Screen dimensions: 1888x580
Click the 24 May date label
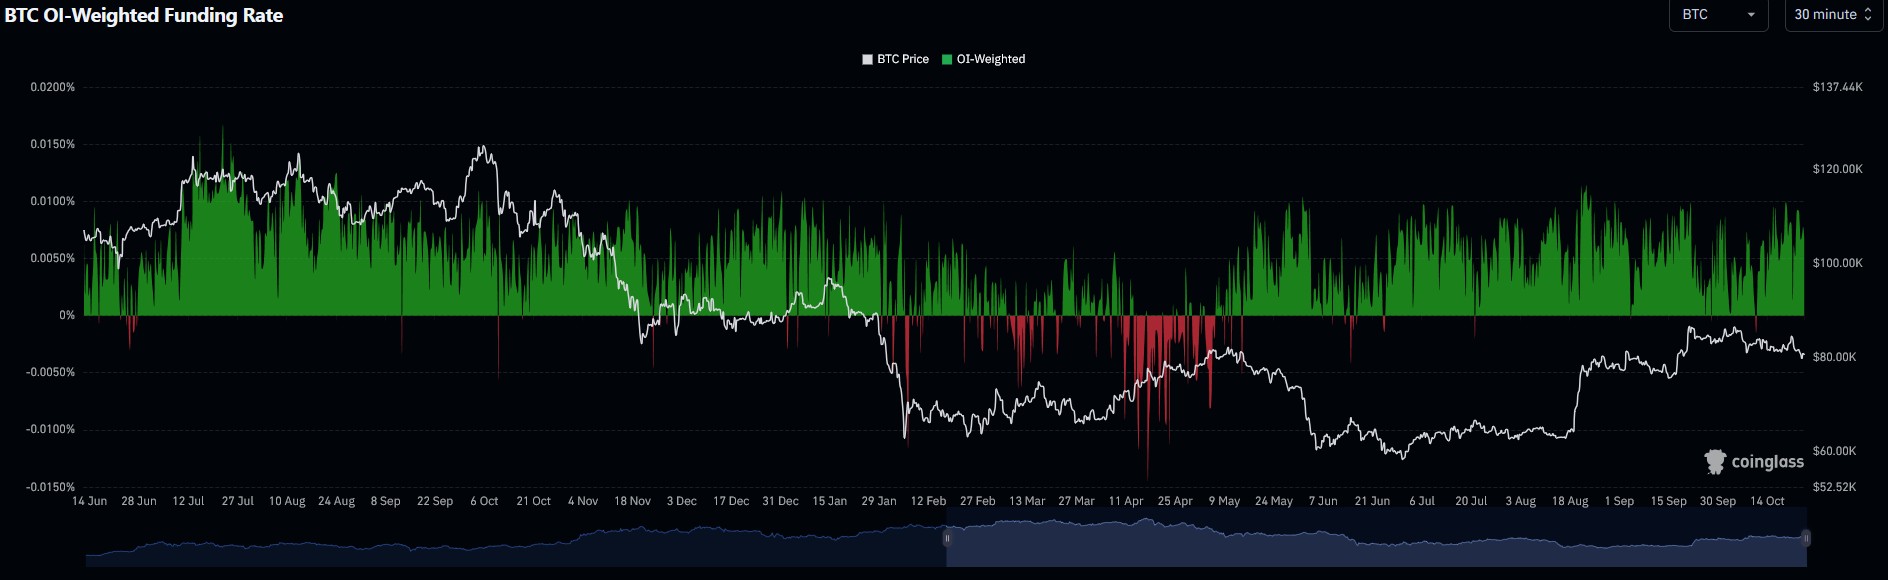click(x=1274, y=501)
